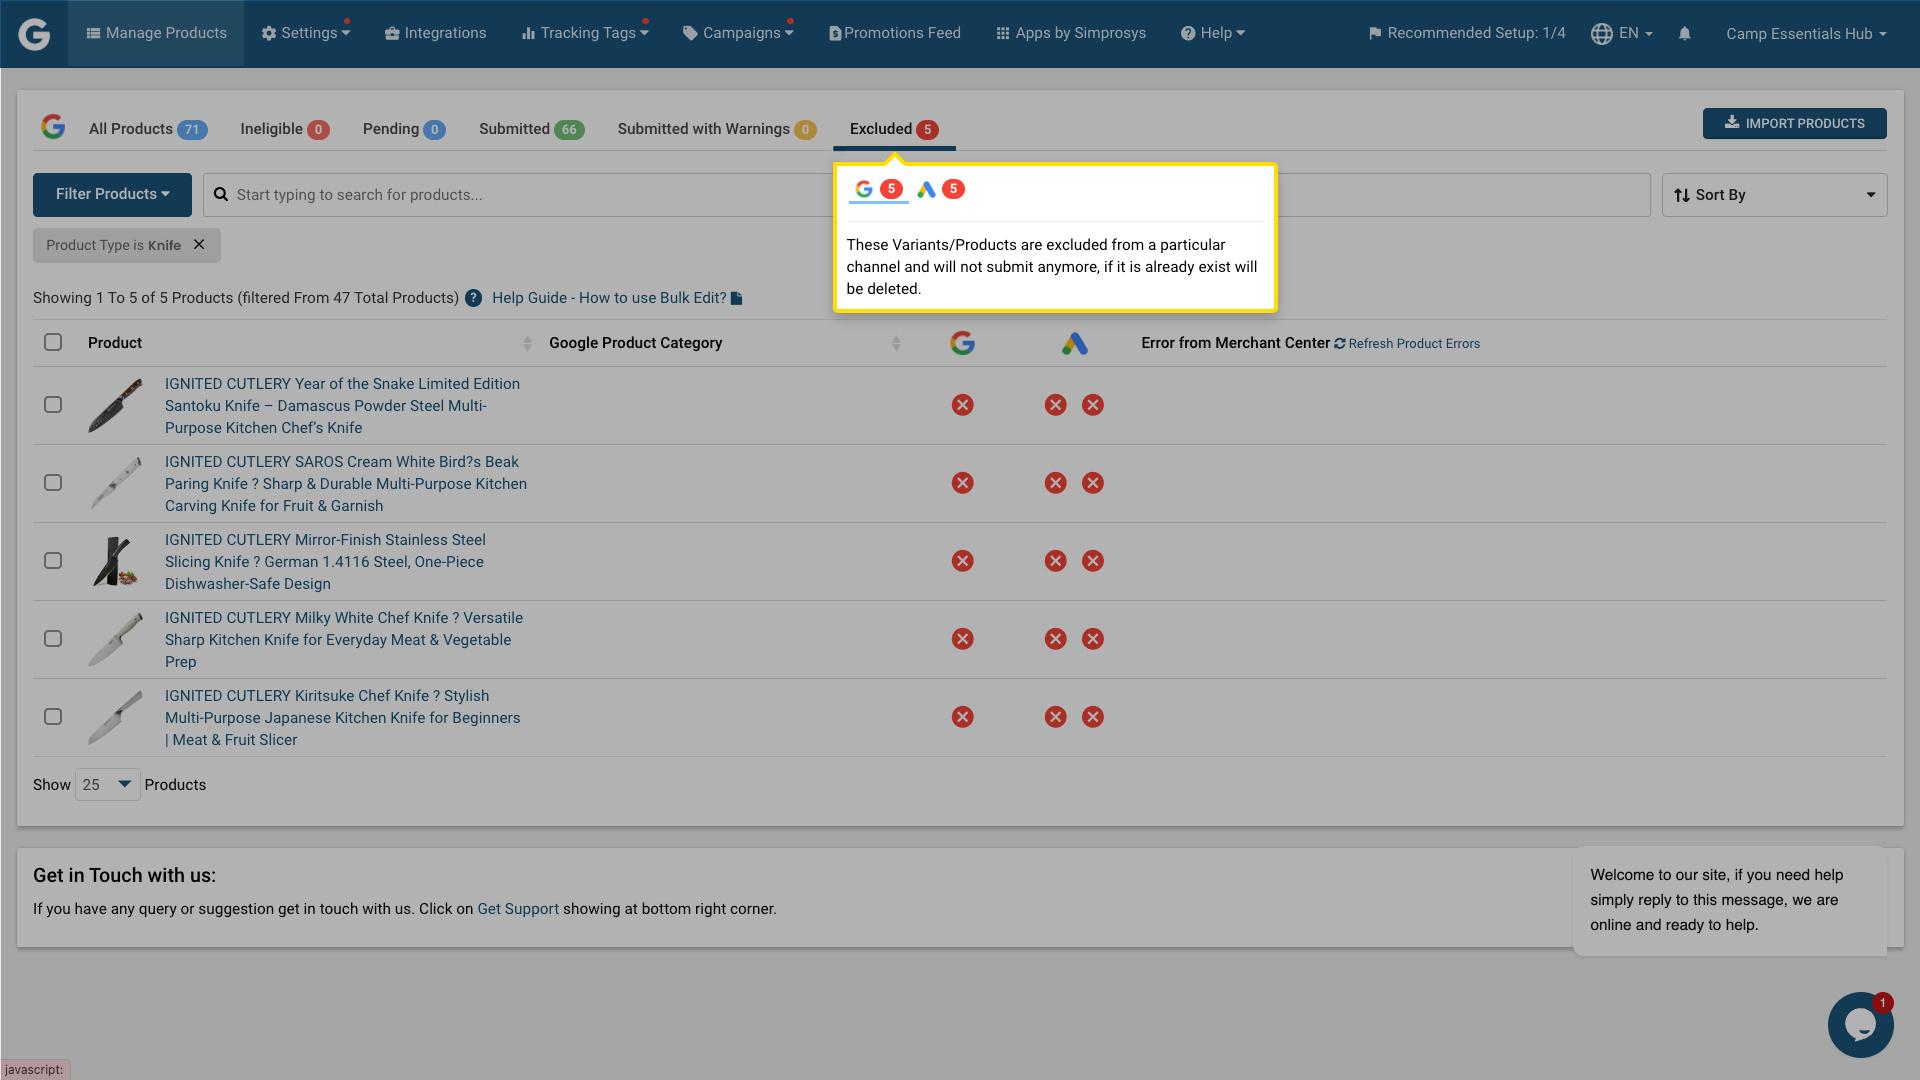The height and width of the screenshot is (1080, 1920).
Task: Check the checkbox for the Kiritsuke Chef Knife row
Action: (x=53, y=717)
